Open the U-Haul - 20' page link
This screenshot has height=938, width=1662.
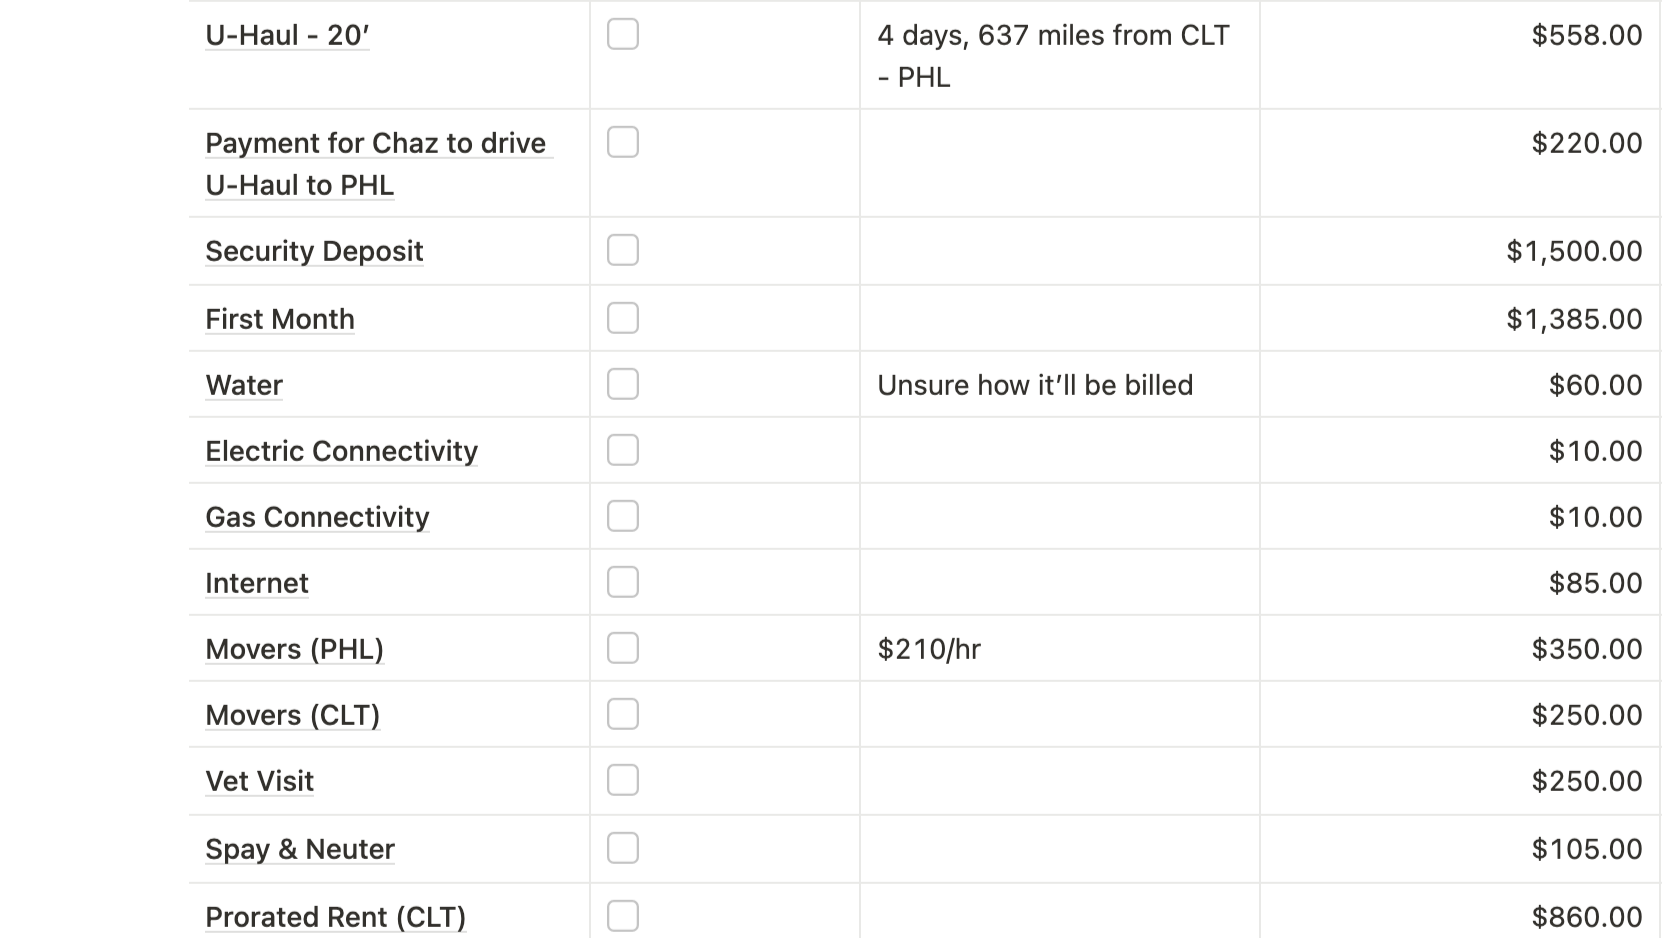click(x=287, y=35)
